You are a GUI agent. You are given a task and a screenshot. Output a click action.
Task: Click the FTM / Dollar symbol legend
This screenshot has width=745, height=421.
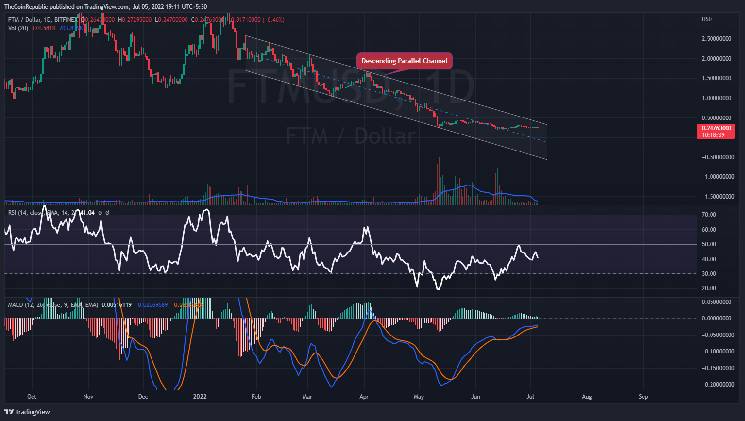42,20
